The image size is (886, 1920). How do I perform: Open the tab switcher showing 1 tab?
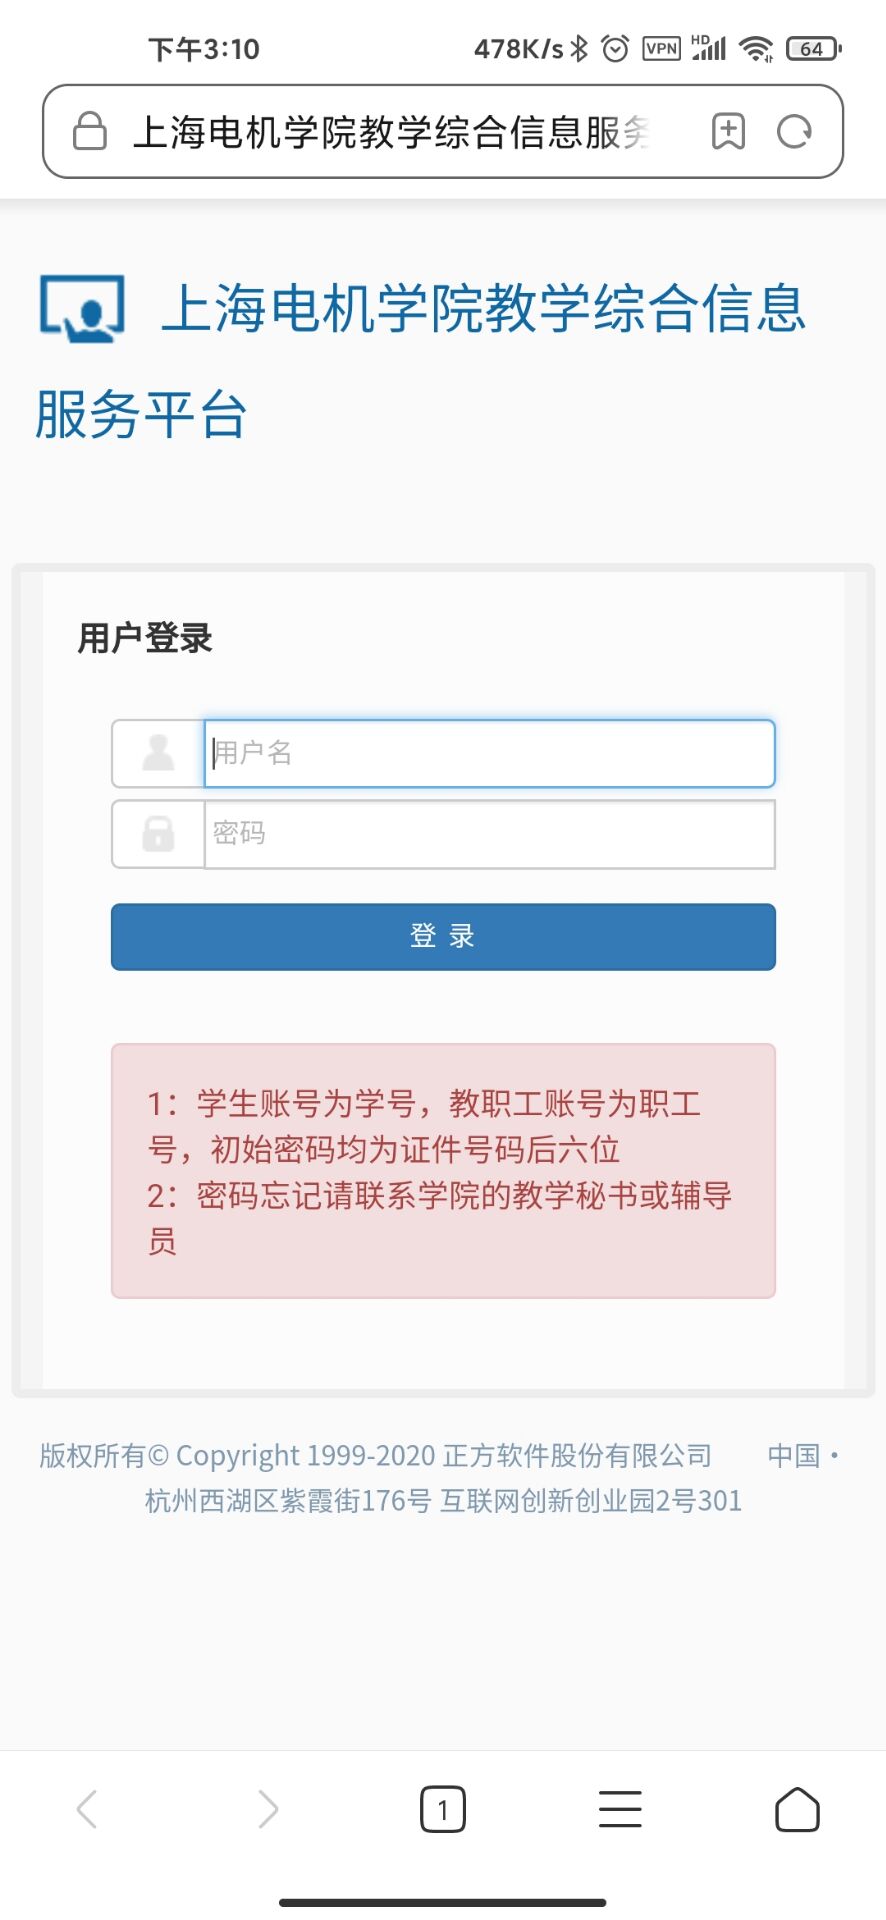click(443, 1808)
